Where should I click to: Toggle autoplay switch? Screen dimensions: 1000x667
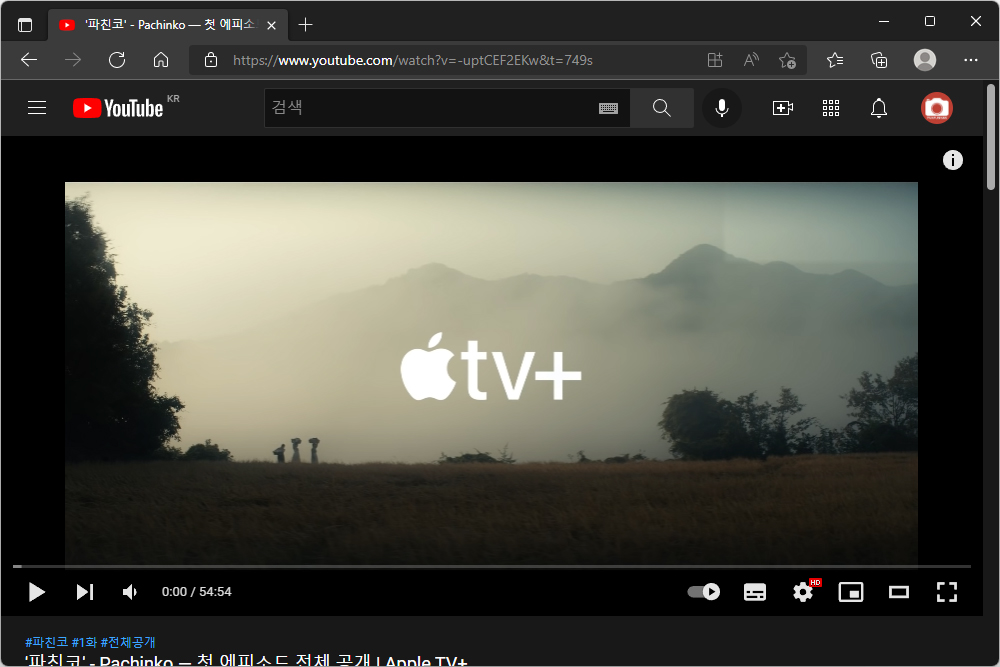(x=703, y=592)
